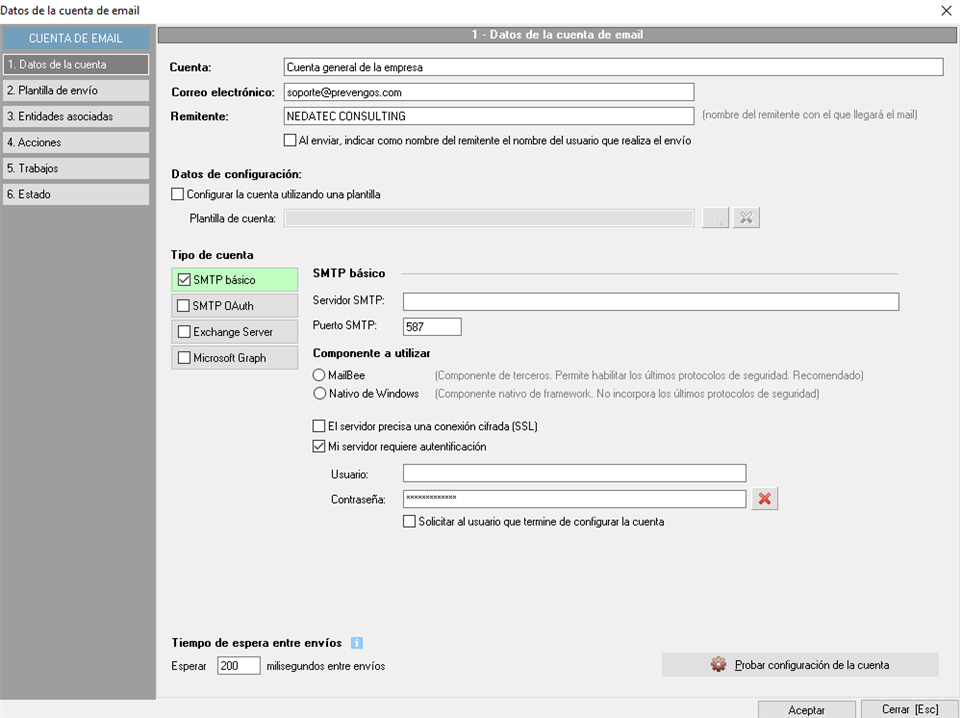Uncheck Mi servidor requiere autentificación

click(x=319, y=446)
